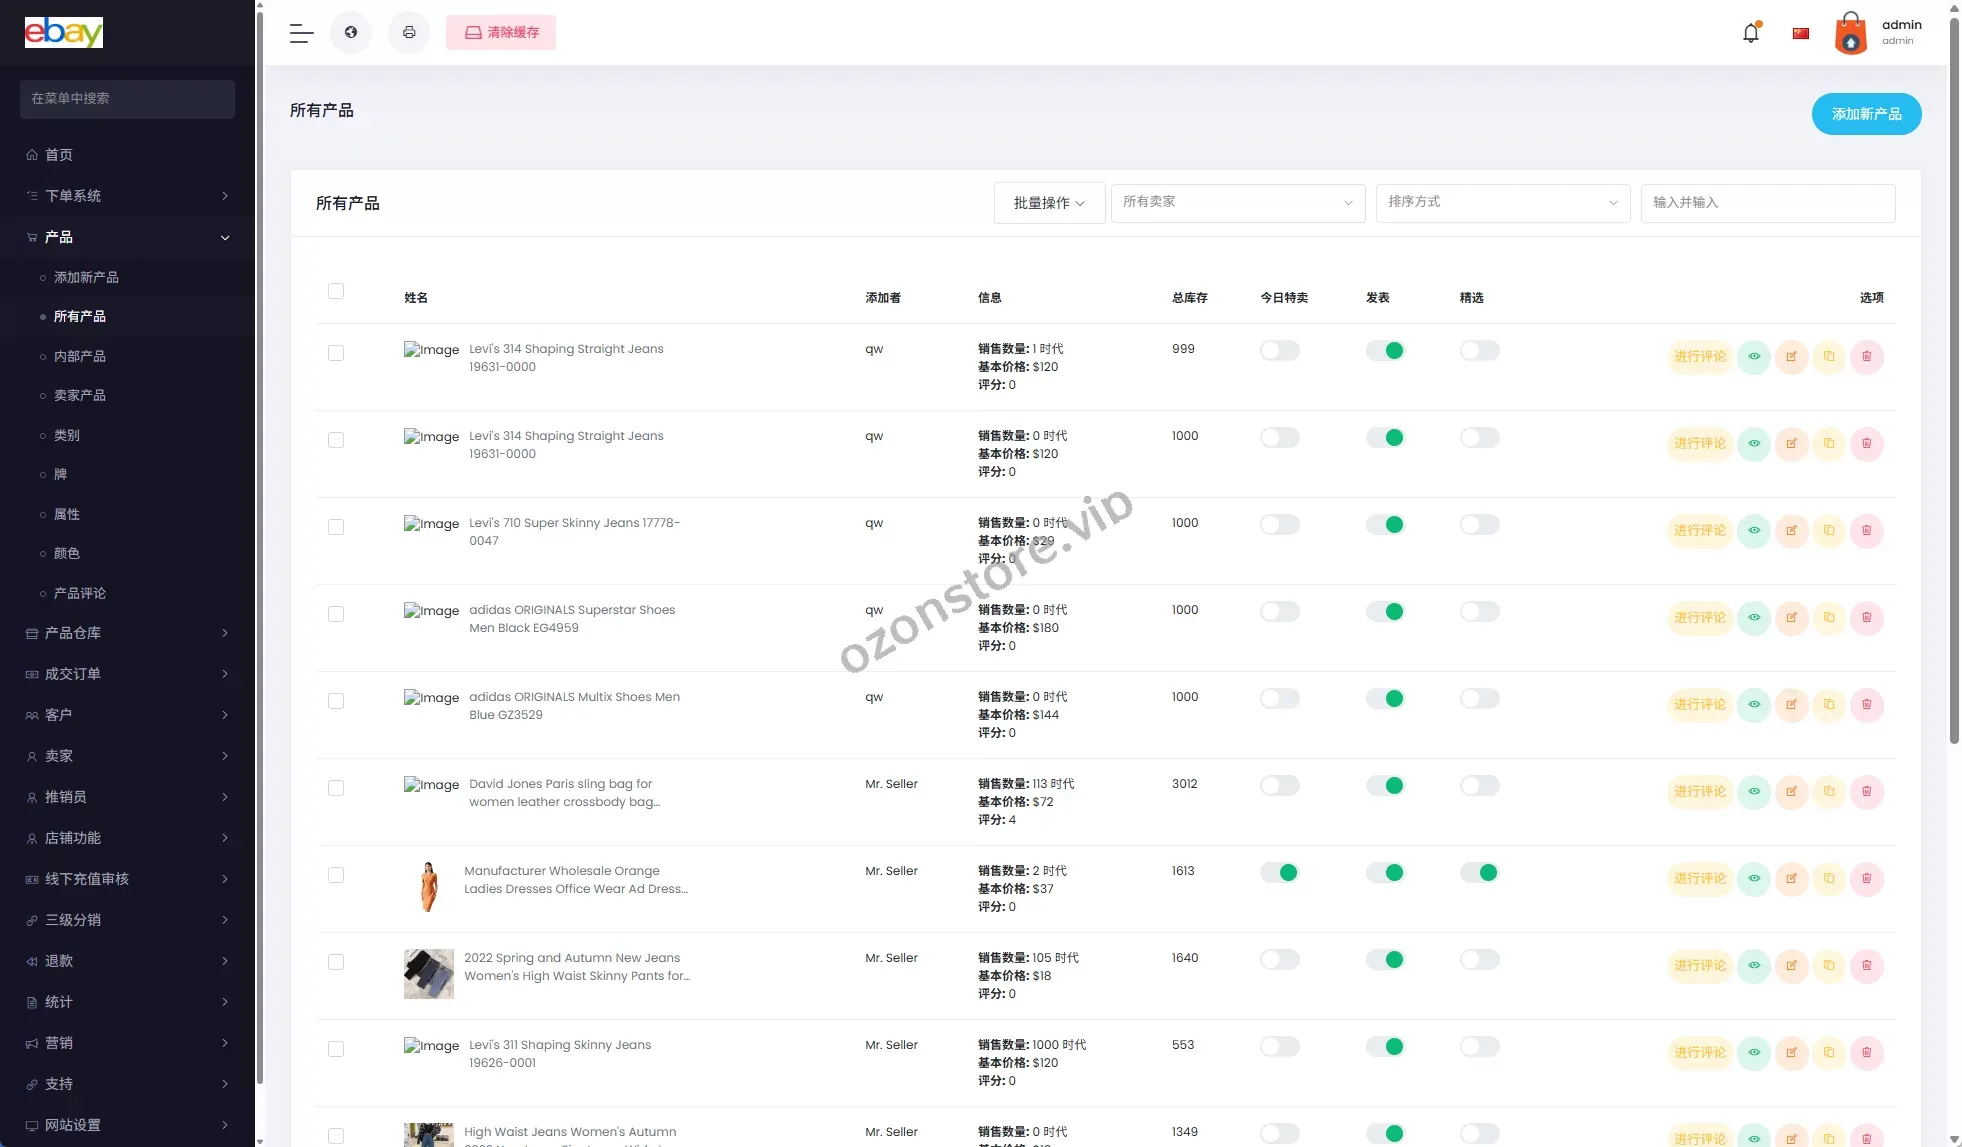1962x1147 pixels.
Task: Click the 输入并输入 search field
Action: pos(1767,203)
